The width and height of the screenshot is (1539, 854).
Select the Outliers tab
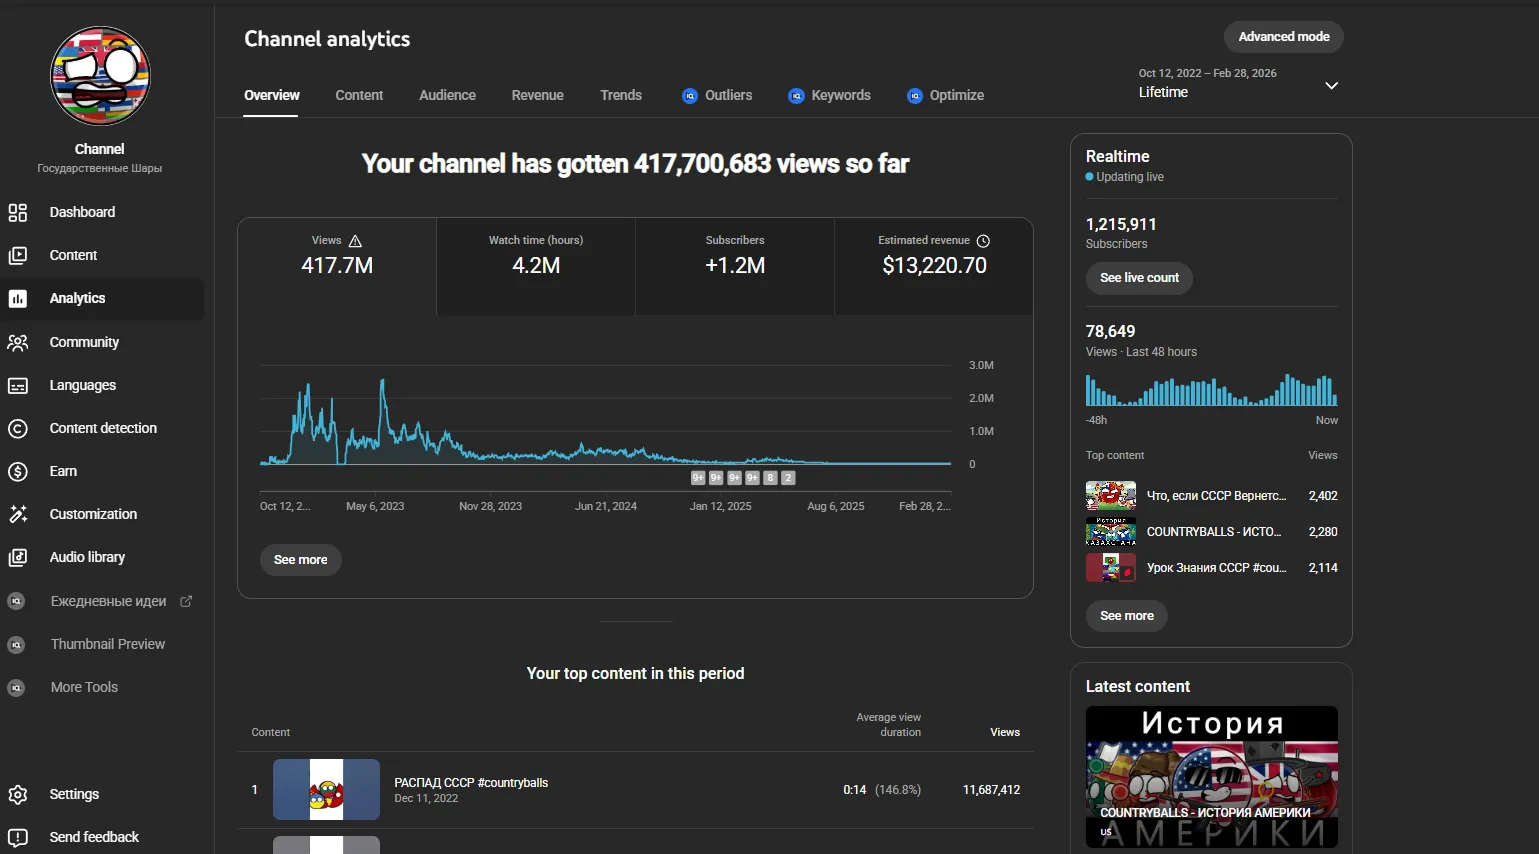tap(717, 95)
